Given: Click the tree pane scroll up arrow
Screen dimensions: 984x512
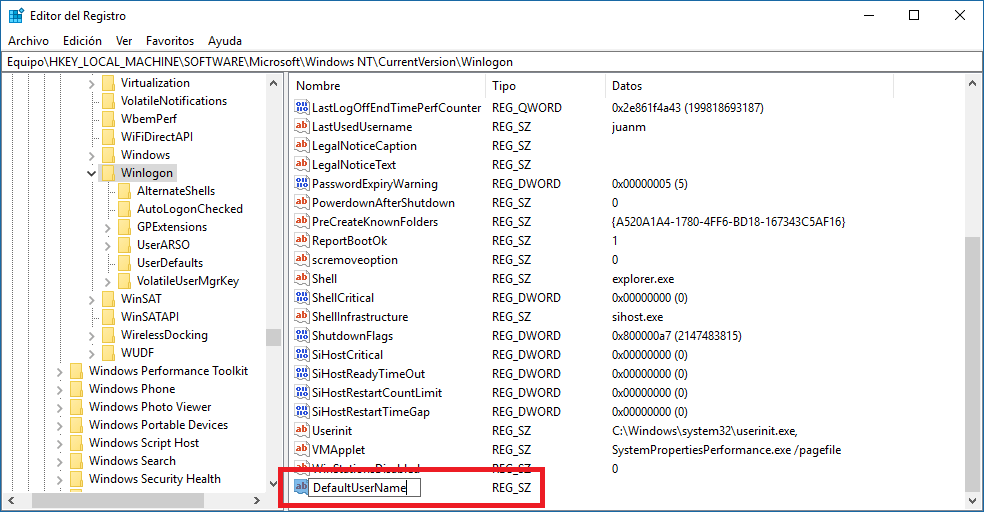Looking at the screenshot, I should pos(274,83).
